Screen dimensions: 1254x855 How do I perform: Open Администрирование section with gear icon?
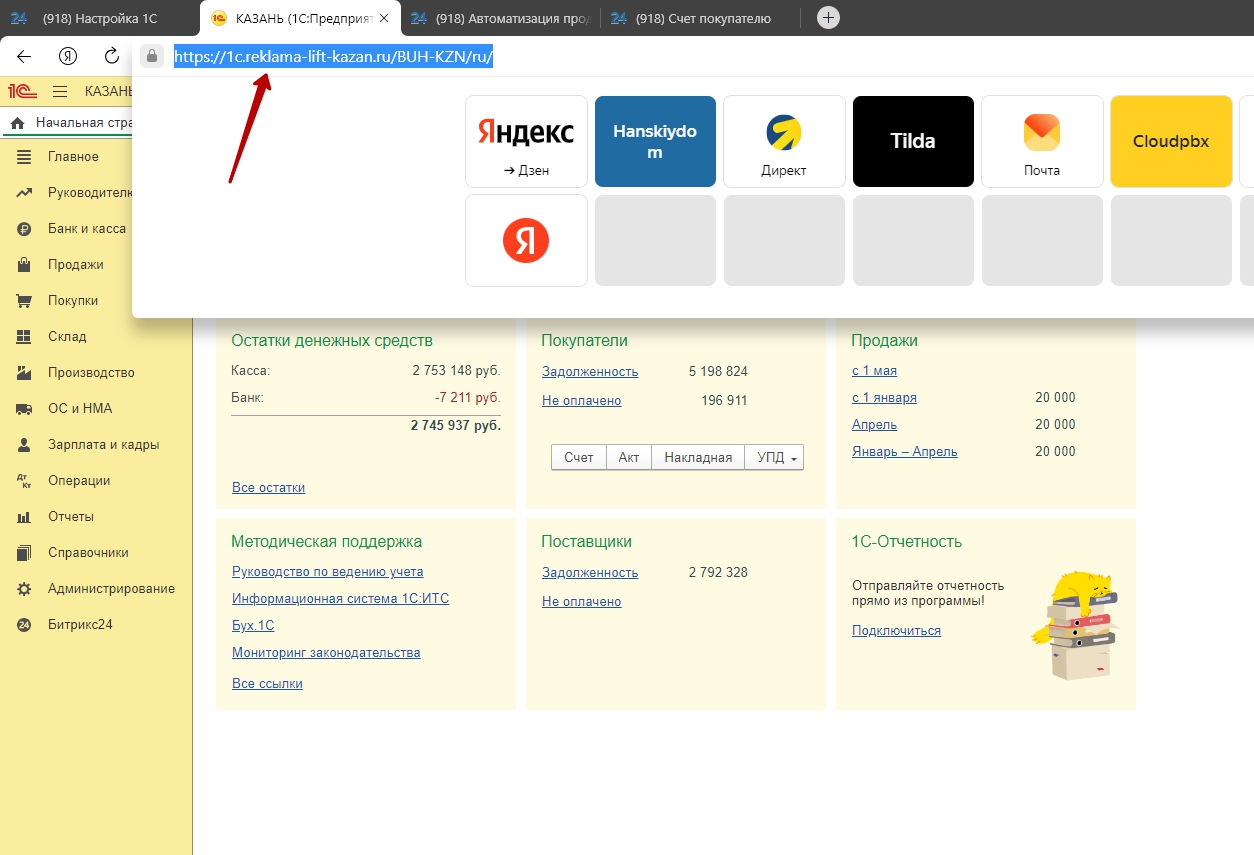(110, 589)
